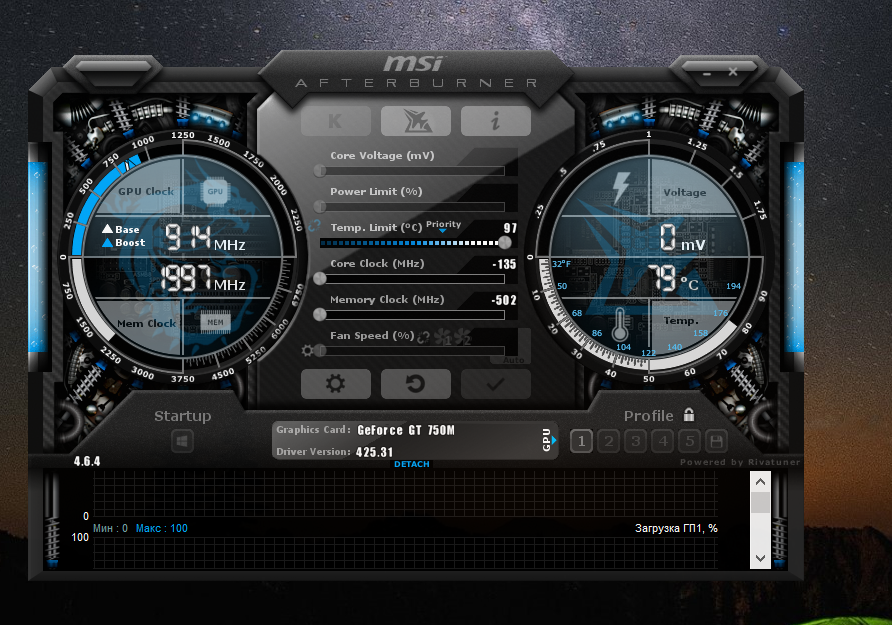
Task: Click the Temp. Limit value 97
Action: tap(510, 228)
